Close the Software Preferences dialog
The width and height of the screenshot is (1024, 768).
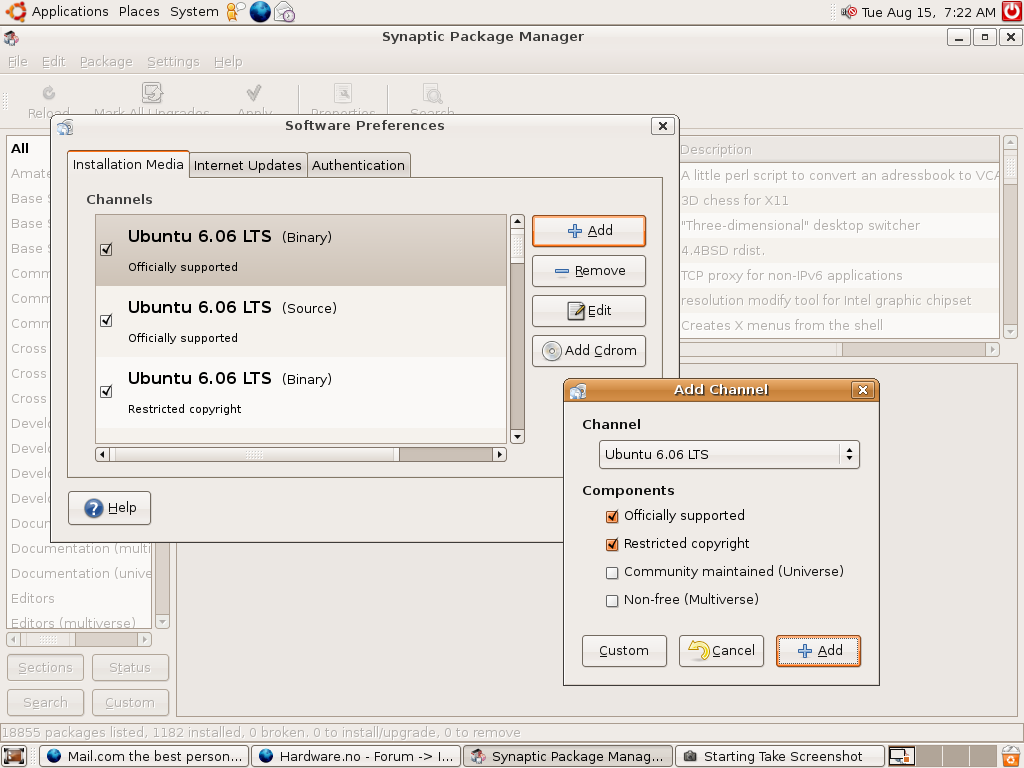[x=662, y=126]
